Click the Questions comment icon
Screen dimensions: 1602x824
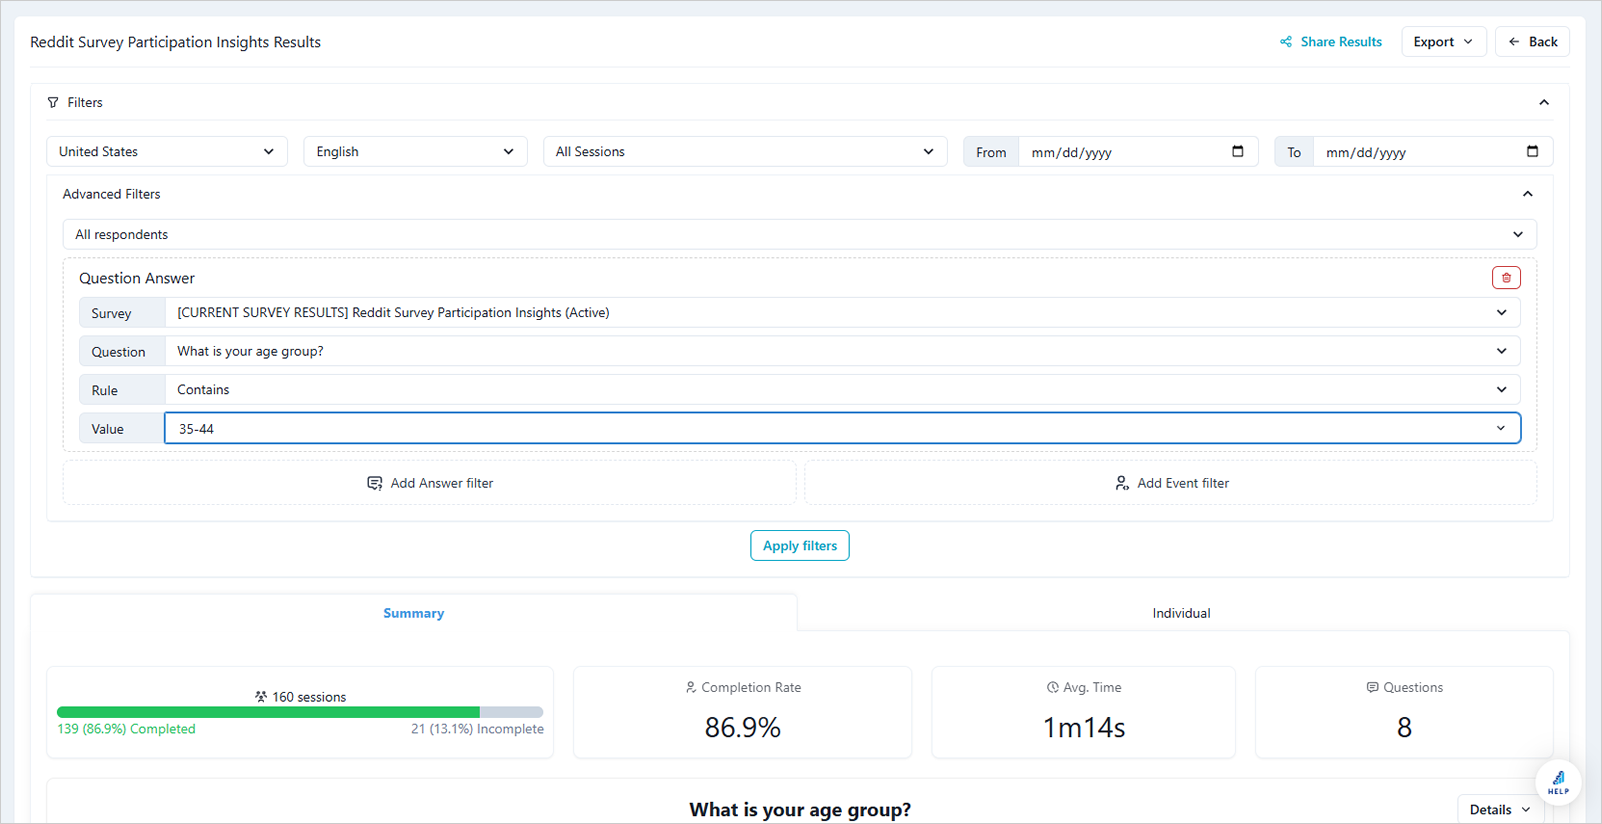click(x=1373, y=687)
